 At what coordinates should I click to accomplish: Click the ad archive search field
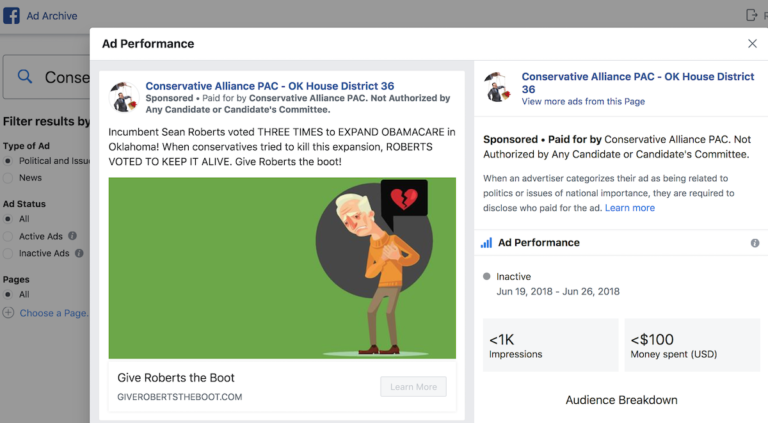click(x=47, y=77)
